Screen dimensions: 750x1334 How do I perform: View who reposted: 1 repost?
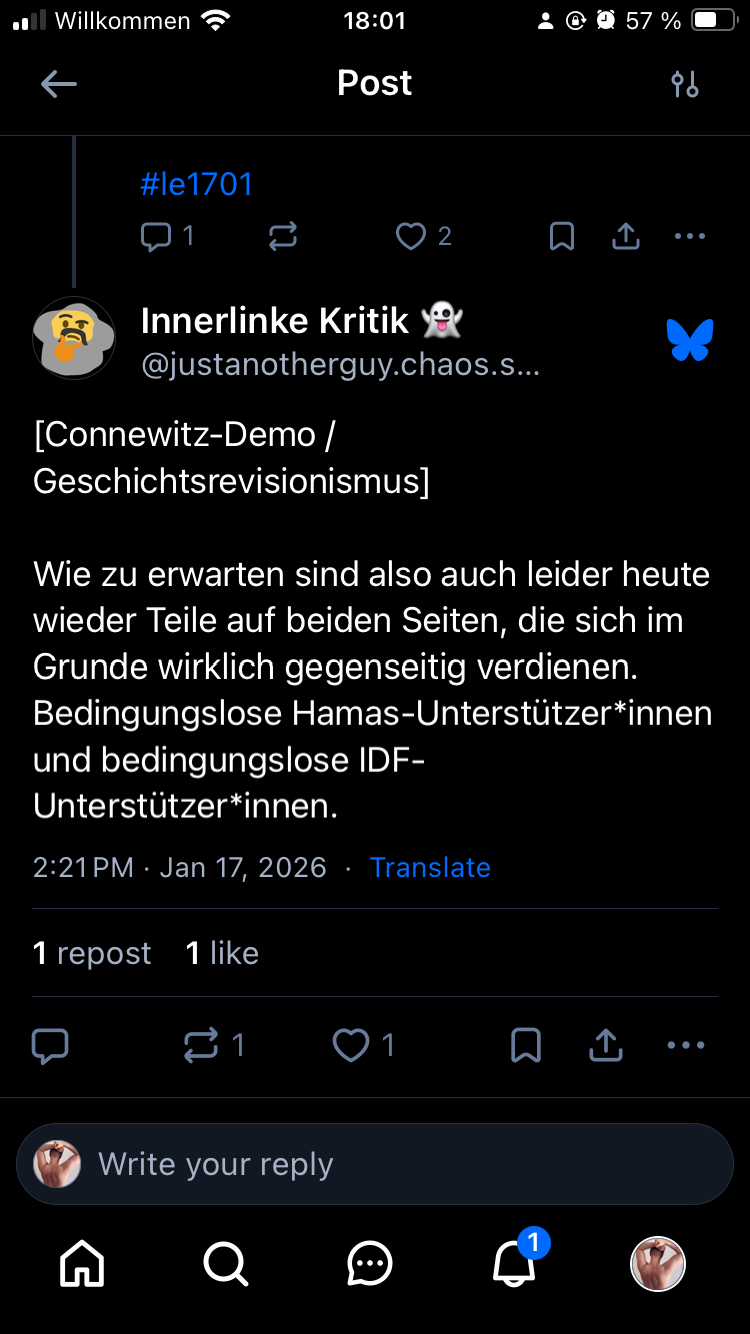(x=92, y=953)
